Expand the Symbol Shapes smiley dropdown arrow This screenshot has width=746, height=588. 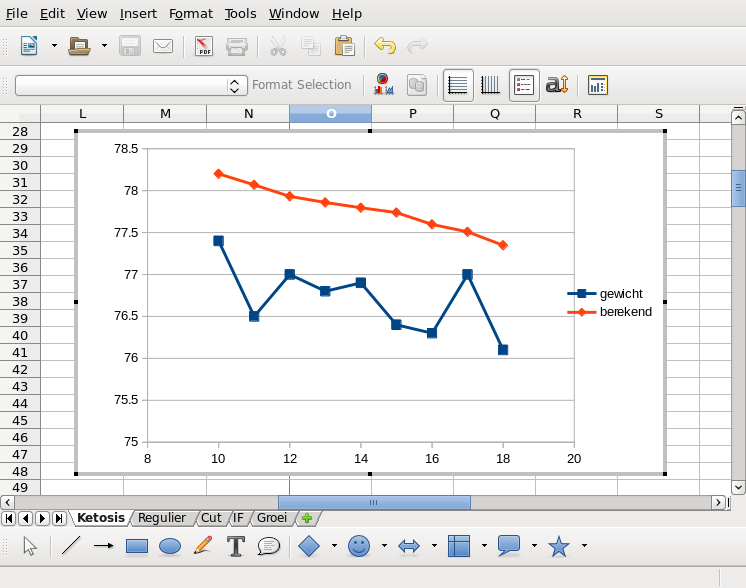point(384,546)
